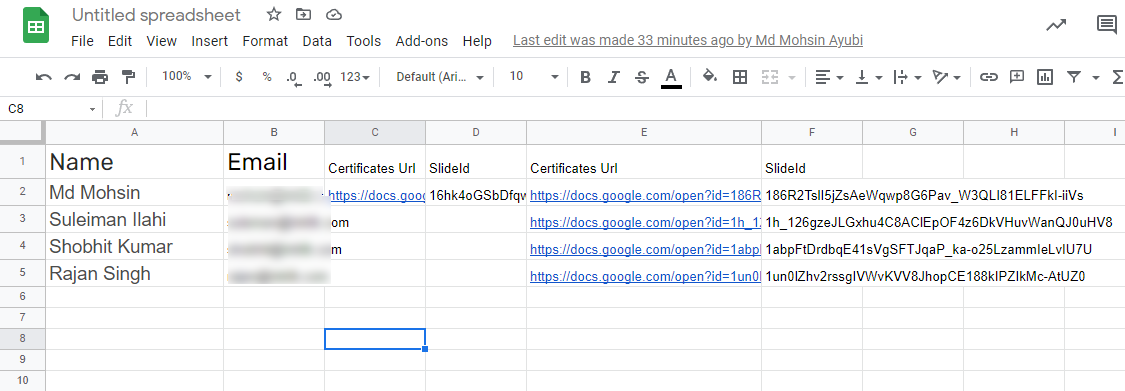This screenshot has height=391, width=1125.
Task: Open the Borders icon
Action: click(740, 77)
